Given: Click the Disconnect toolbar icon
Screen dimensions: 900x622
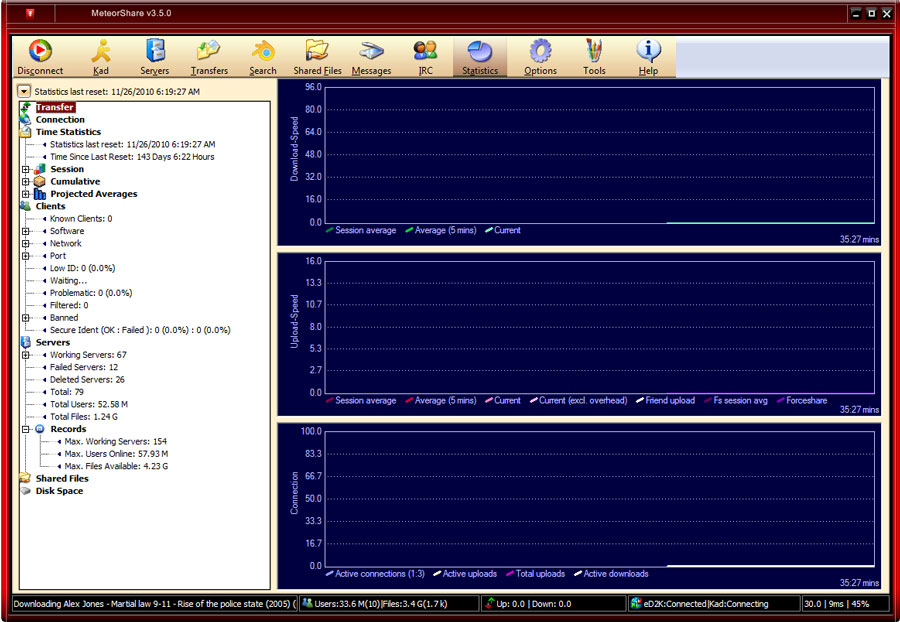Looking at the screenshot, I should click(40, 56).
